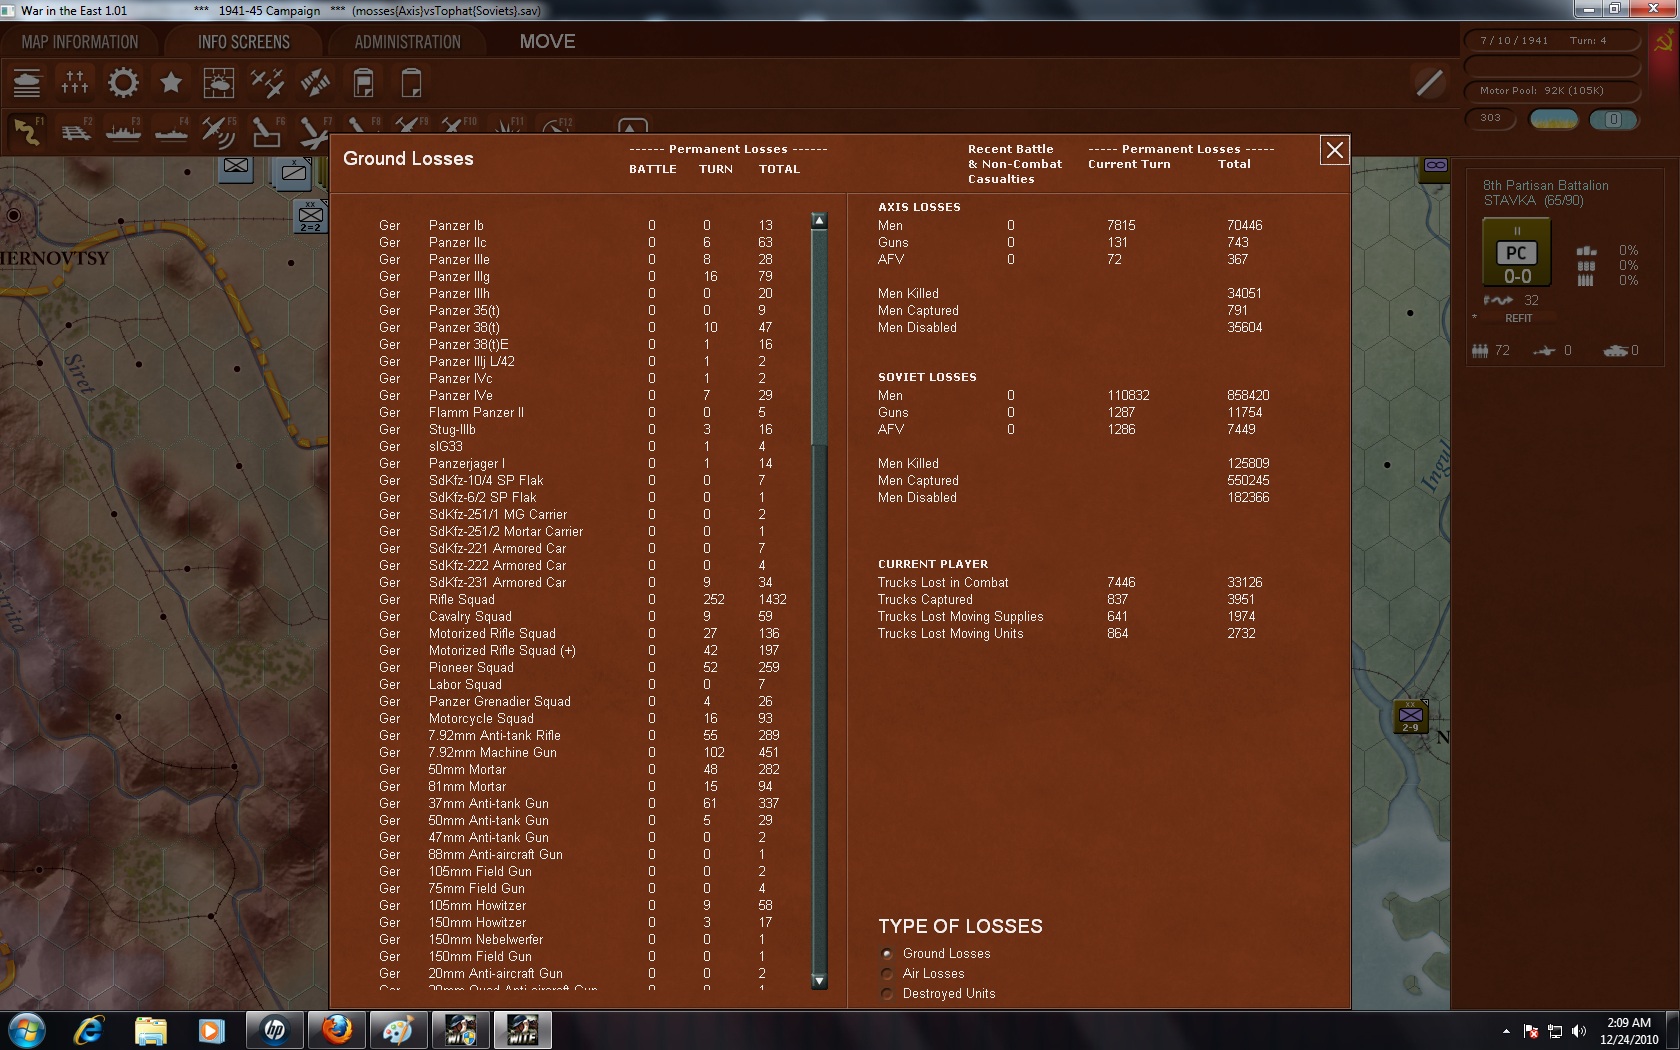
Task: Click the 8th Partisan Battalion name
Action: (x=1546, y=185)
